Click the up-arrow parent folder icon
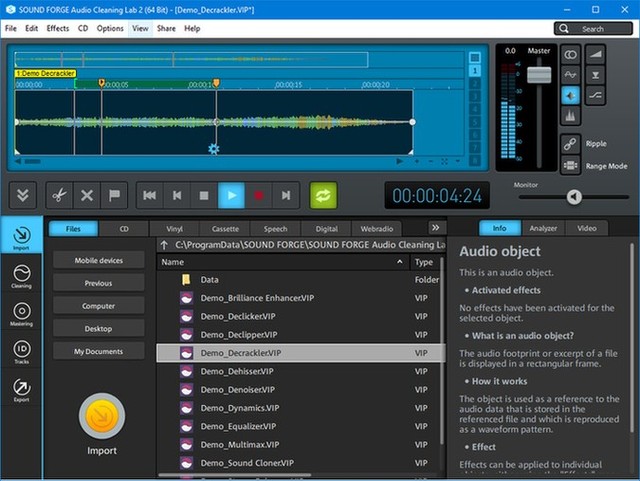This screenshot has height=481, width=640. [165, 244]
